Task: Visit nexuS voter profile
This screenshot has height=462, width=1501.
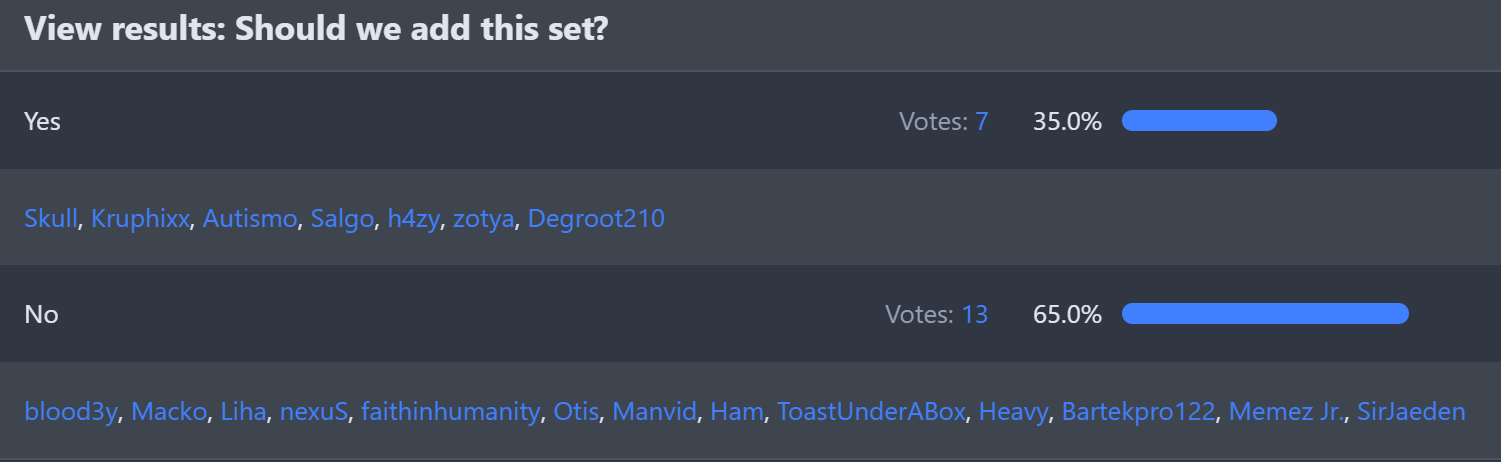Action: pyautogui.click(x=314, y=411)
